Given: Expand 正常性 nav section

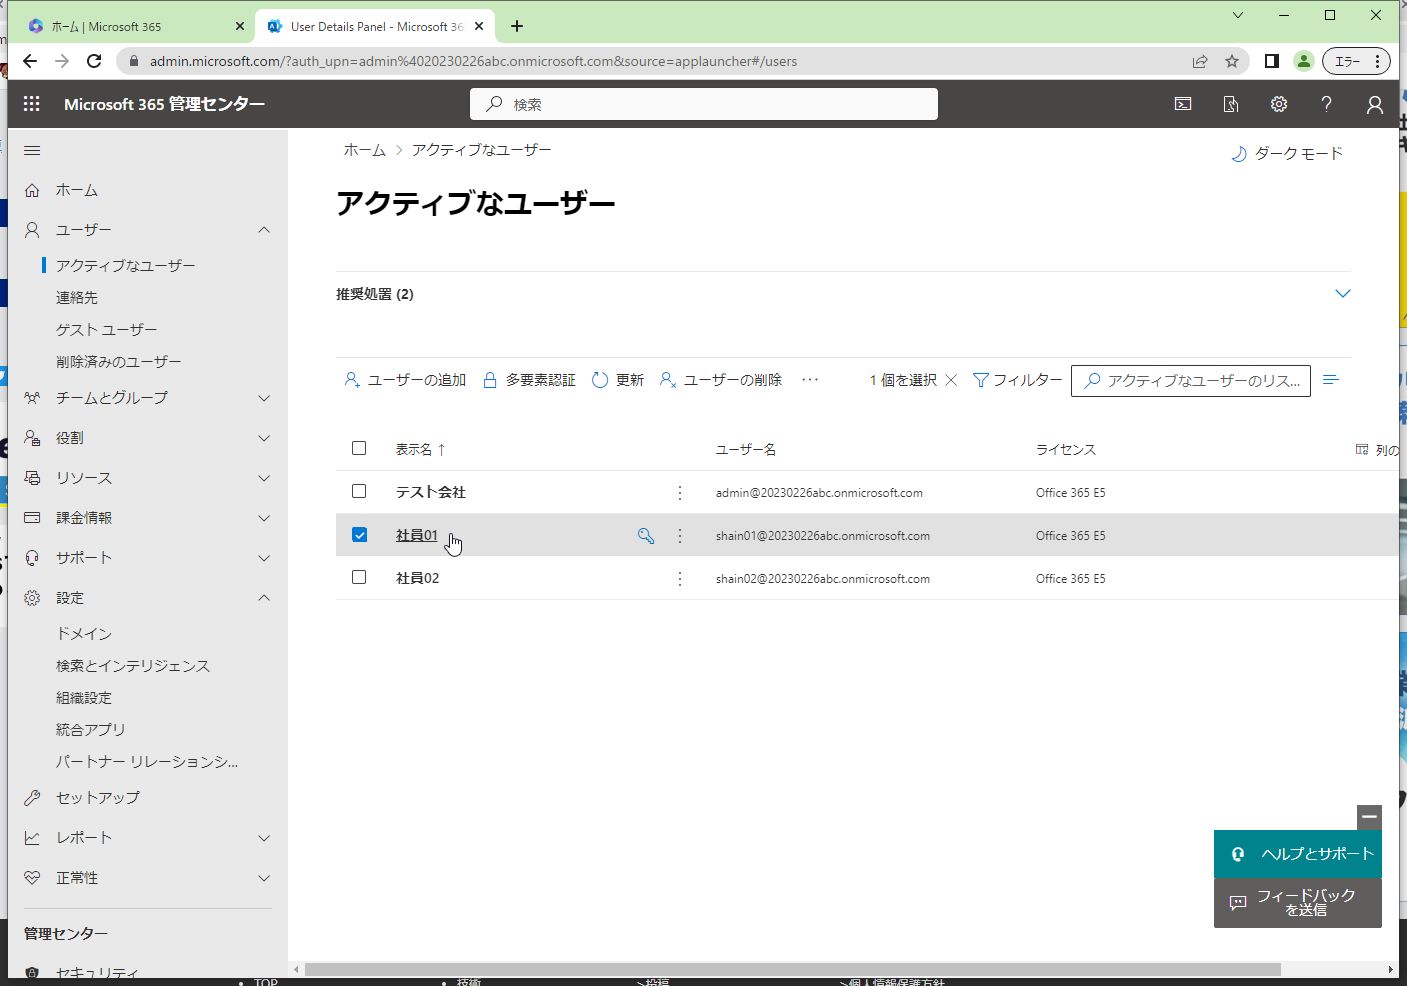Looking at the screenshot, I should (x=264, y=878).
